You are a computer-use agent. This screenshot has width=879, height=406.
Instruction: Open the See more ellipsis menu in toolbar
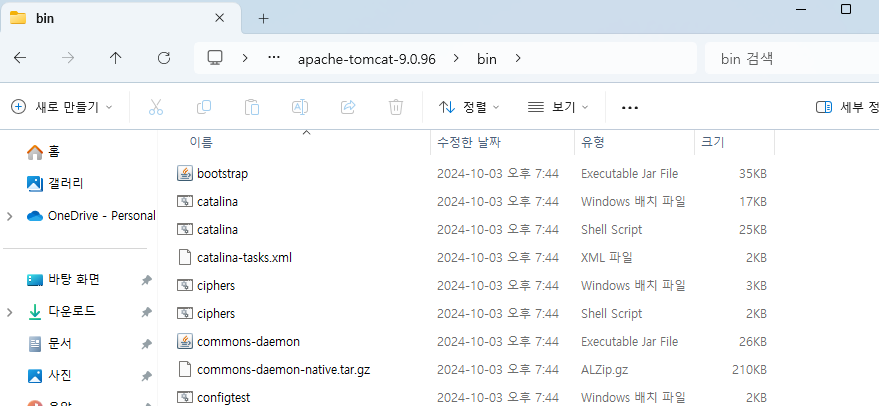tap(630, 108)
